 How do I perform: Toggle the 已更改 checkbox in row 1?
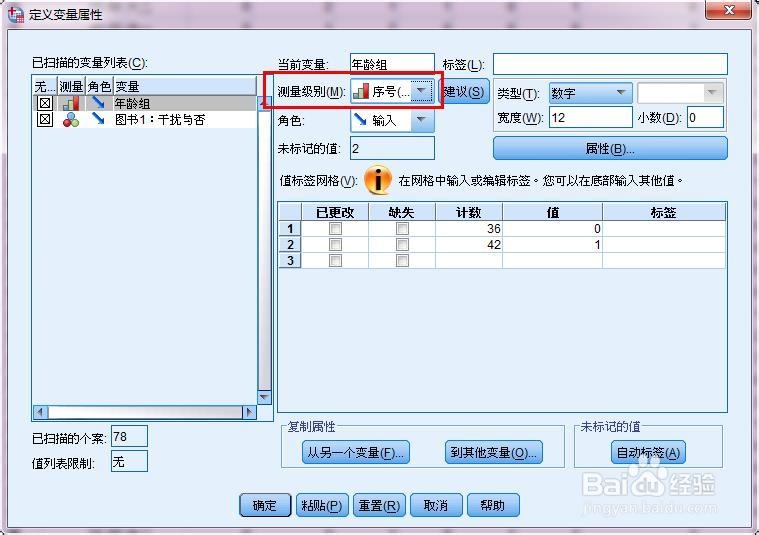335,229
